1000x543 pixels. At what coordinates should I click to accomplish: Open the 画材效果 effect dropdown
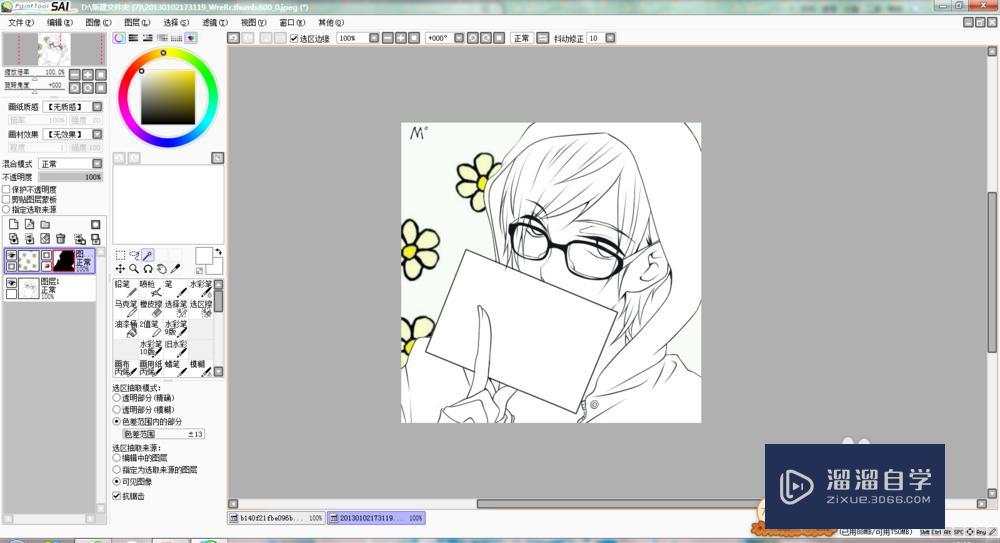point(97,134)
